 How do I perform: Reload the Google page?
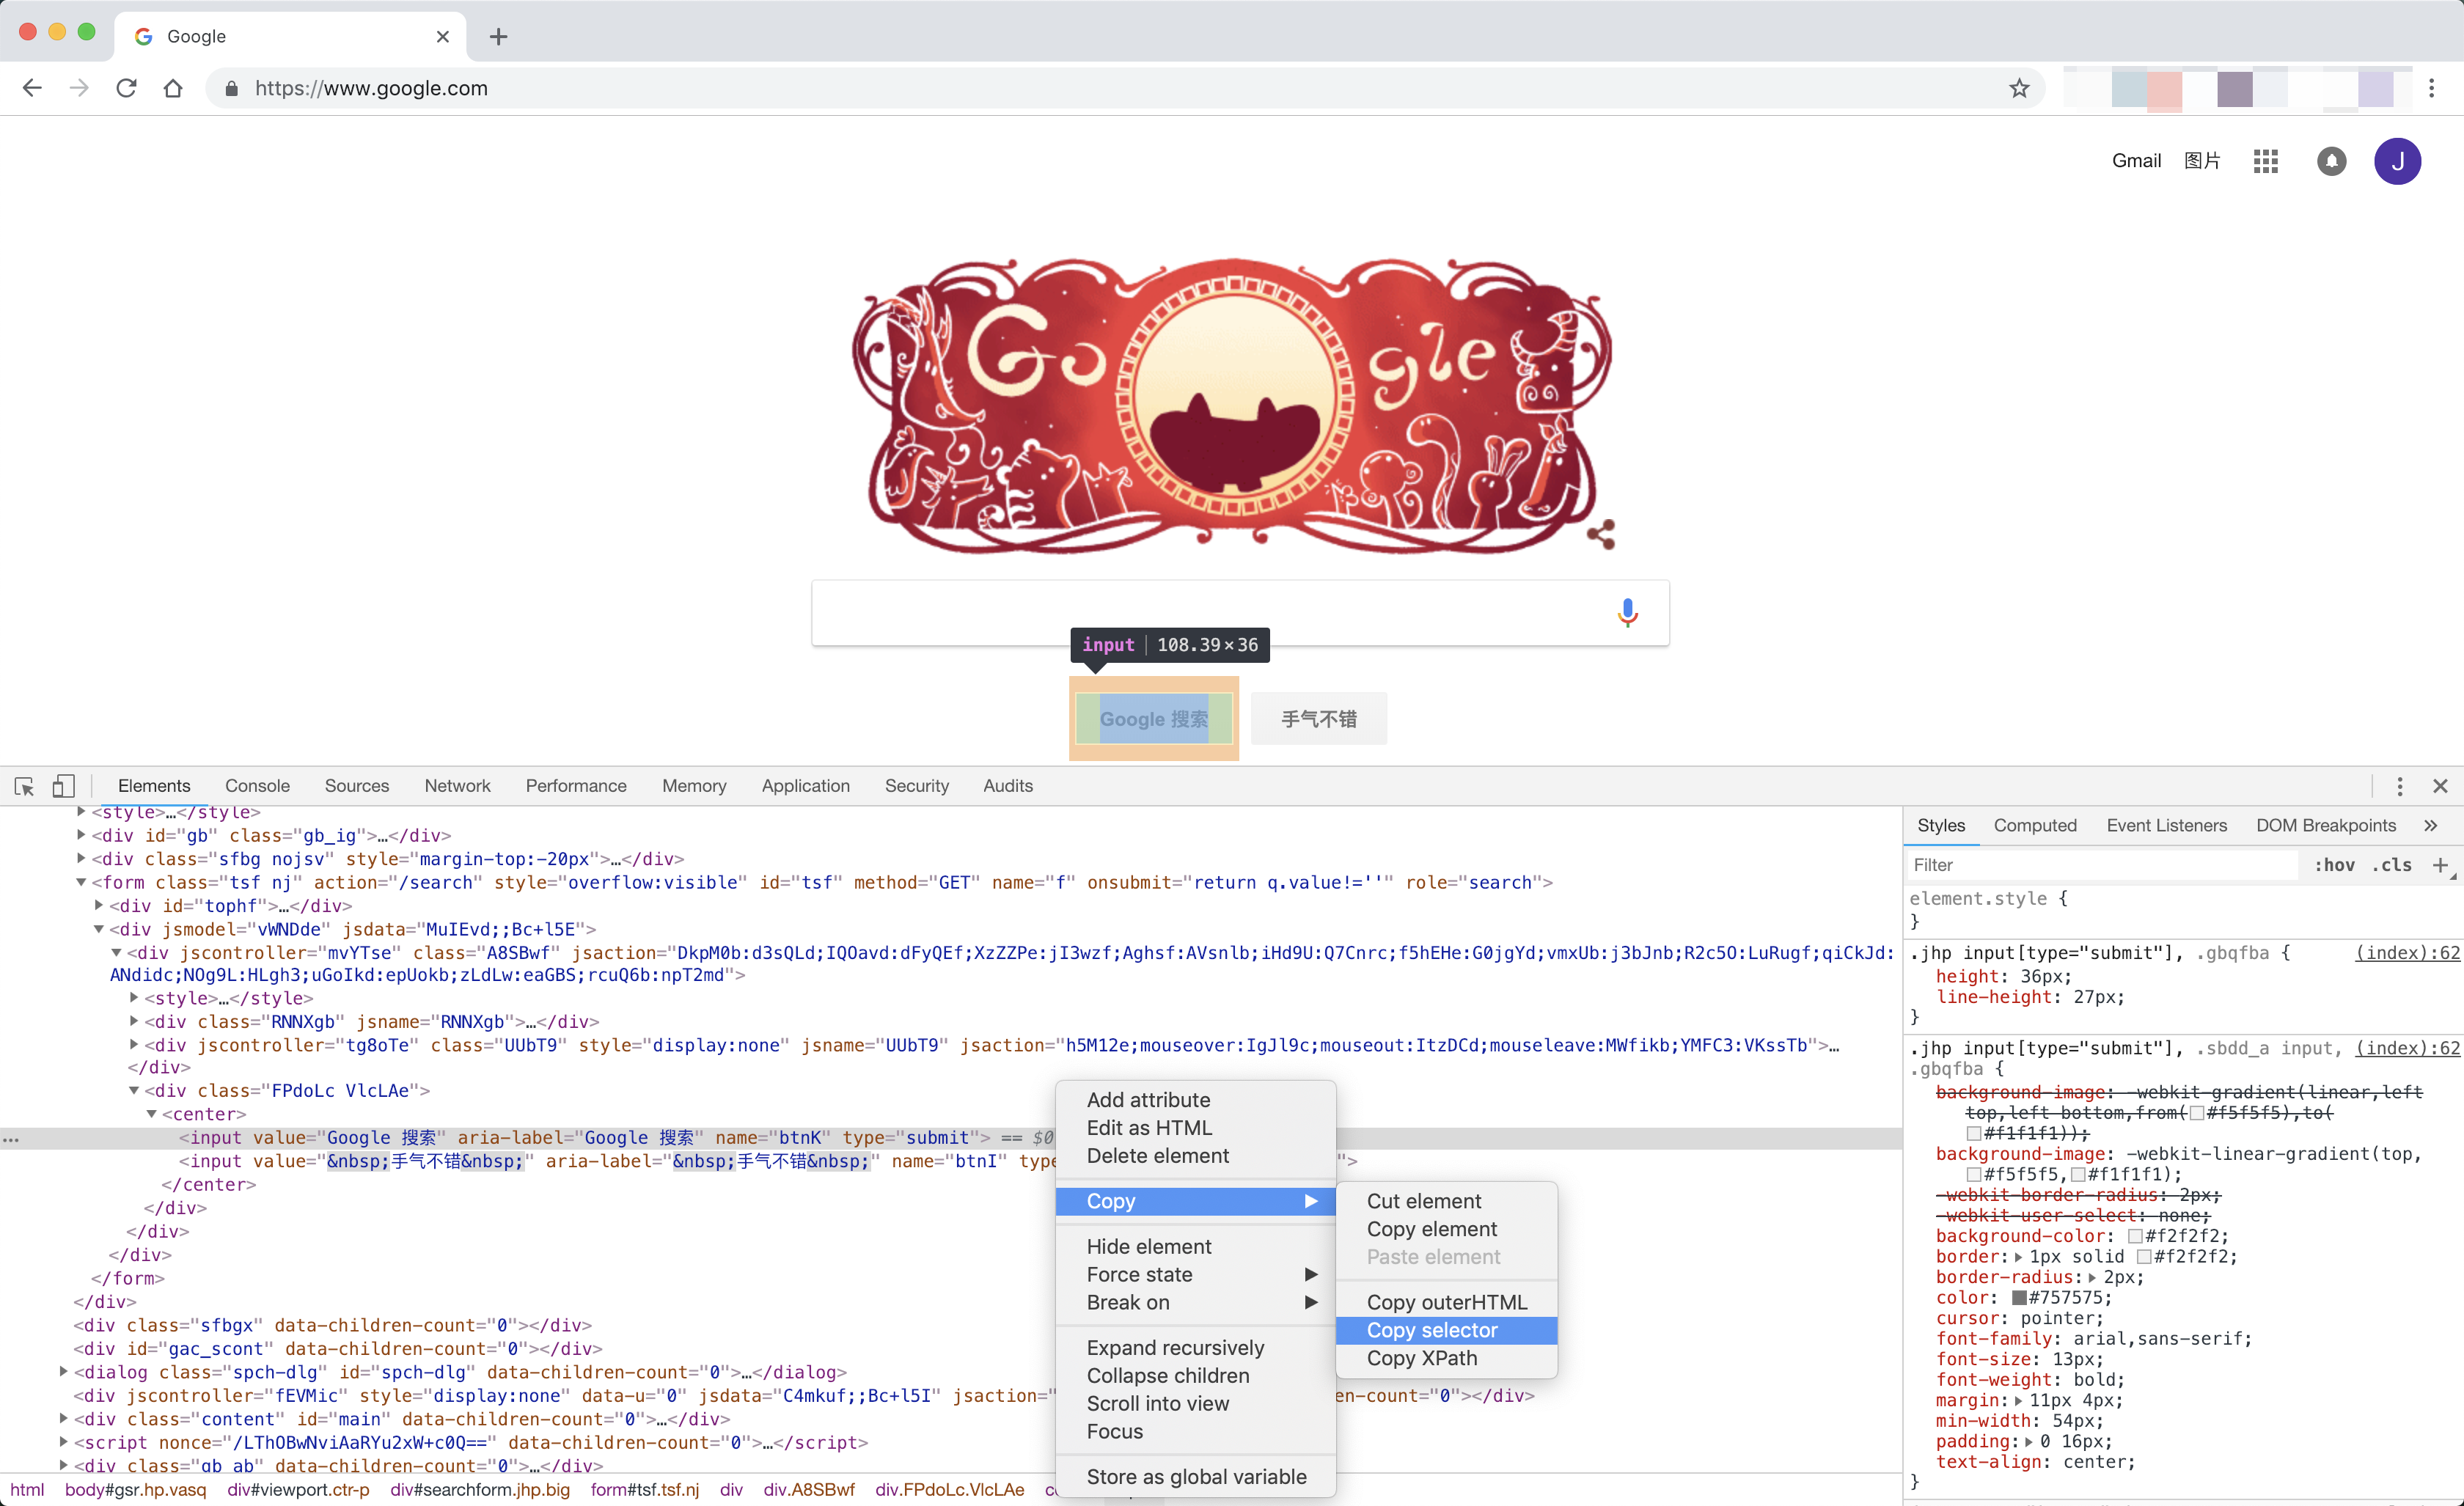click(126, 88)
